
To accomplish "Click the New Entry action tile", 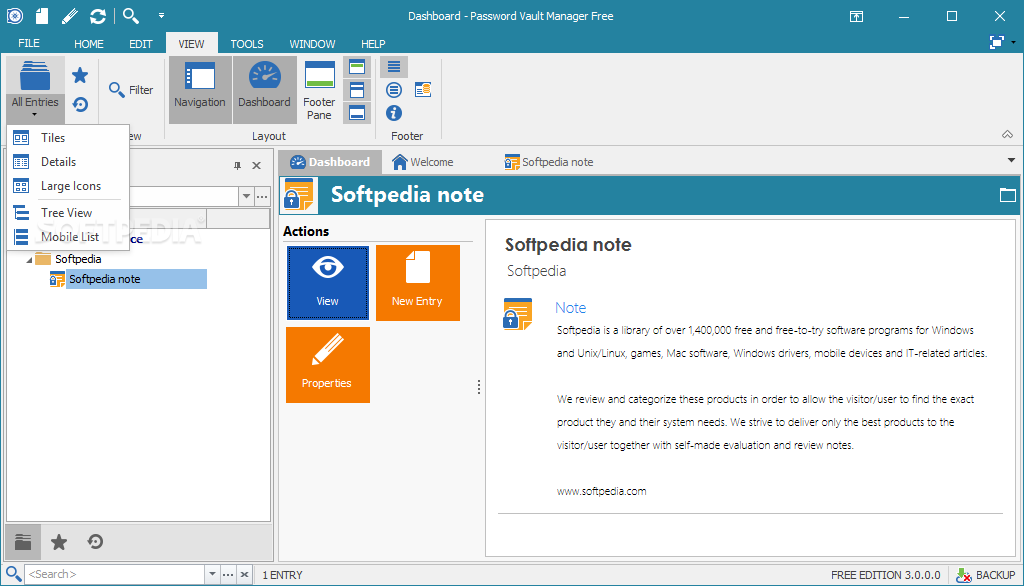I will click(x=418, y=283).
